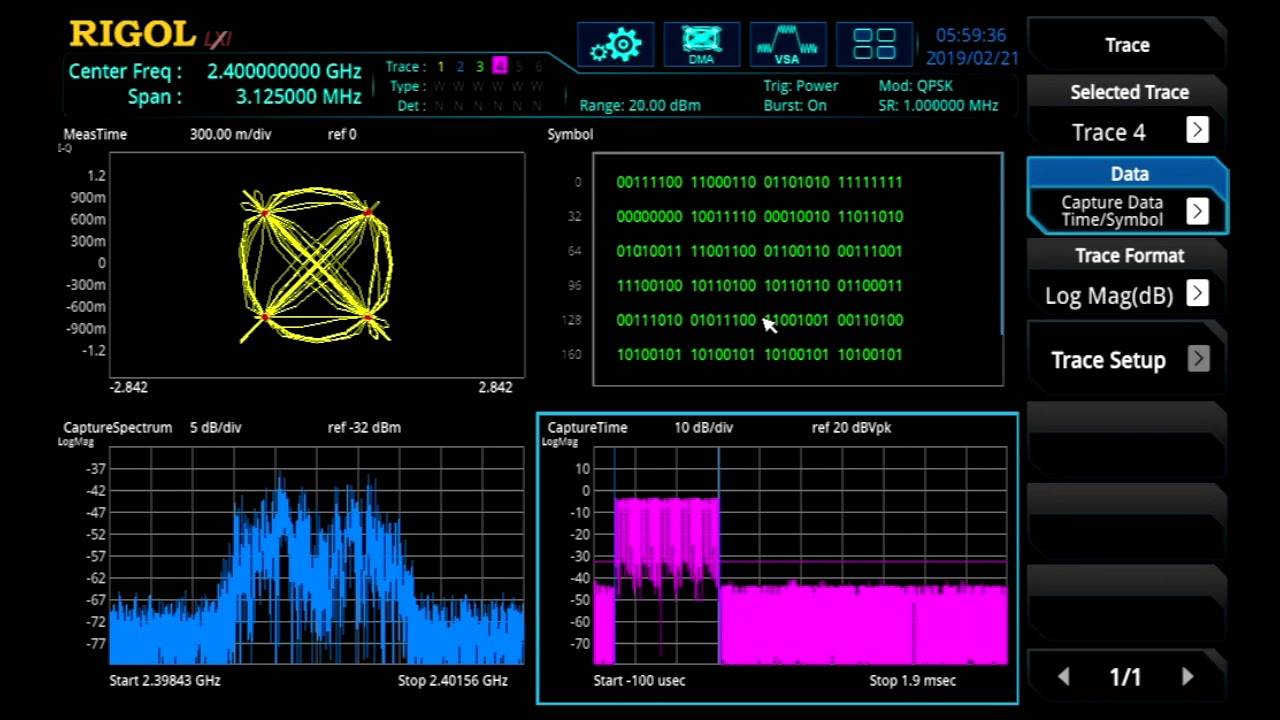Click the Mod: QPSK readout
This screenshot has width=1280, height=720.
pyautogui.click(x=917, y=86)
